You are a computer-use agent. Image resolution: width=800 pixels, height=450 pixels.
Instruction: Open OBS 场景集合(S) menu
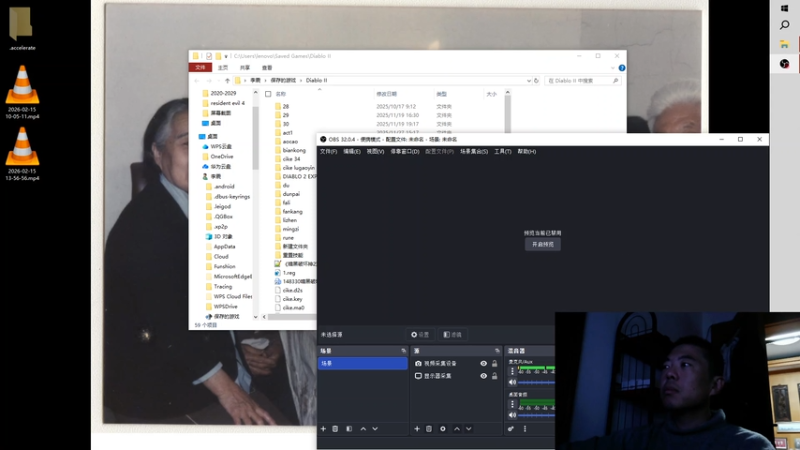(474, 152)
